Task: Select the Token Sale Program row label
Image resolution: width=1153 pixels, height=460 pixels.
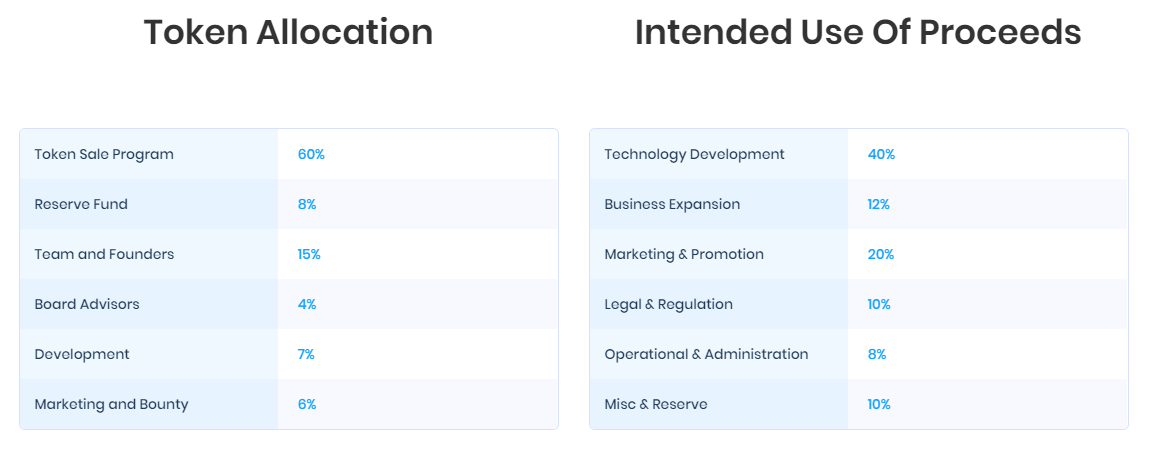Action: tap(104, 154)
